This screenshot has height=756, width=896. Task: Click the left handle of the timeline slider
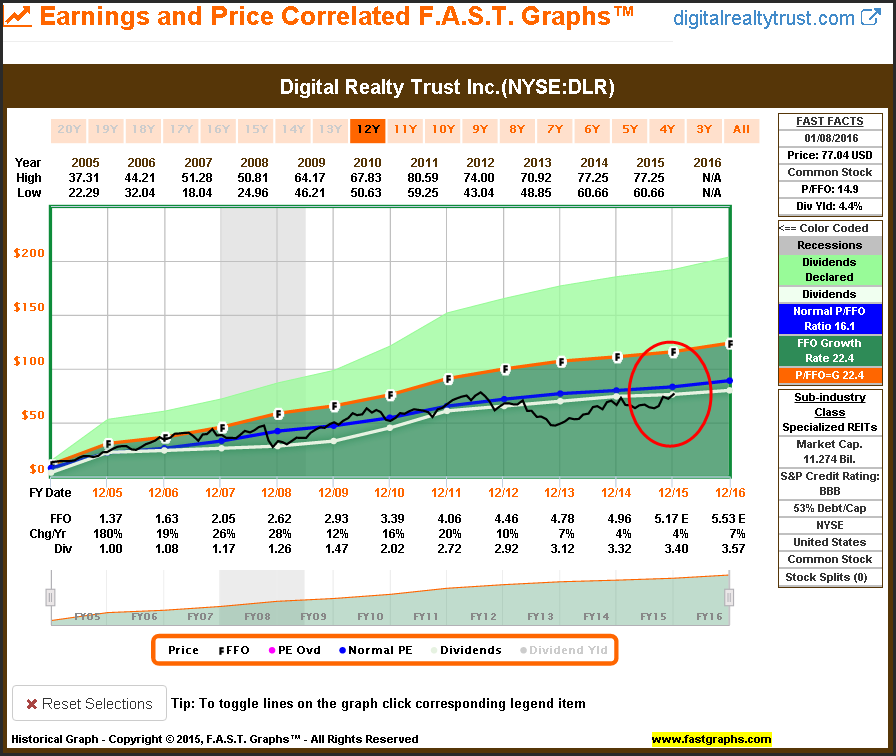click(49, 597)
